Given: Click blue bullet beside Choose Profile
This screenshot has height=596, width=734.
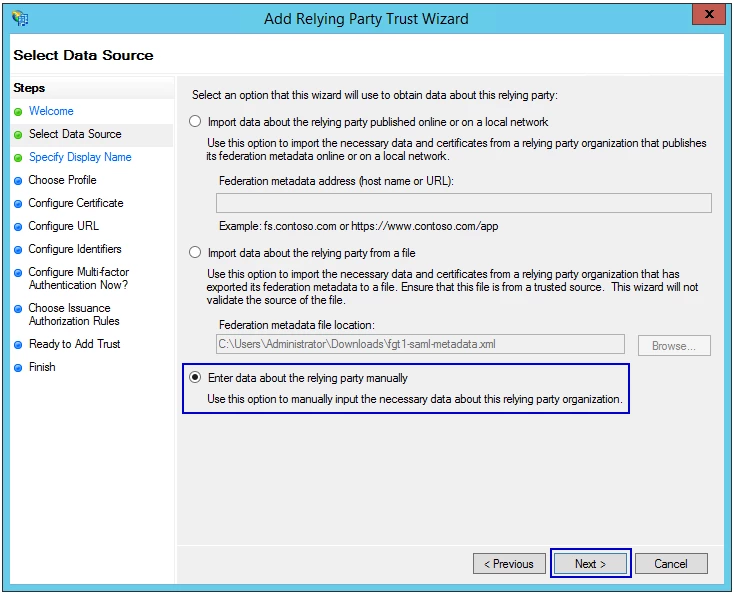Looking at the screenshot, I should tap(18, 181).
